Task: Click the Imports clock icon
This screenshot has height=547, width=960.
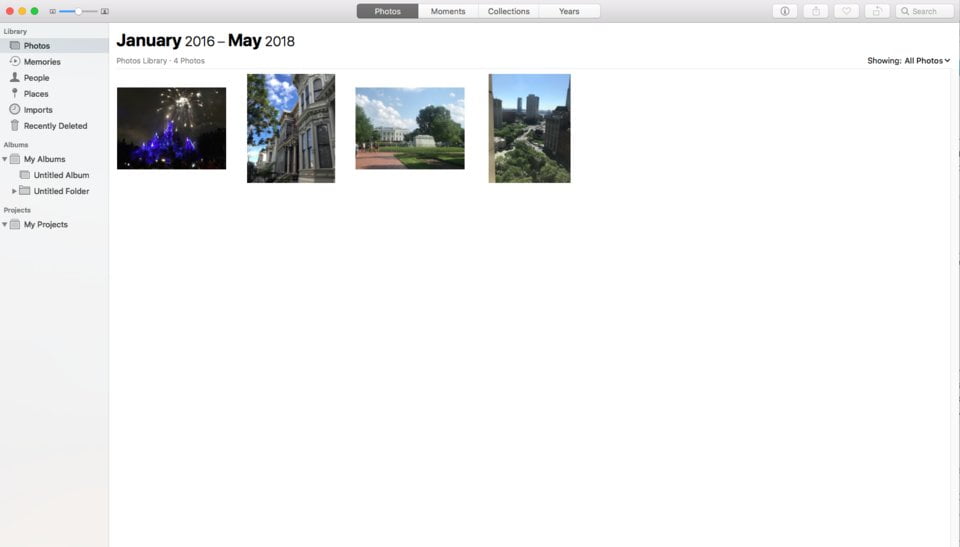Action: [15, 109]
